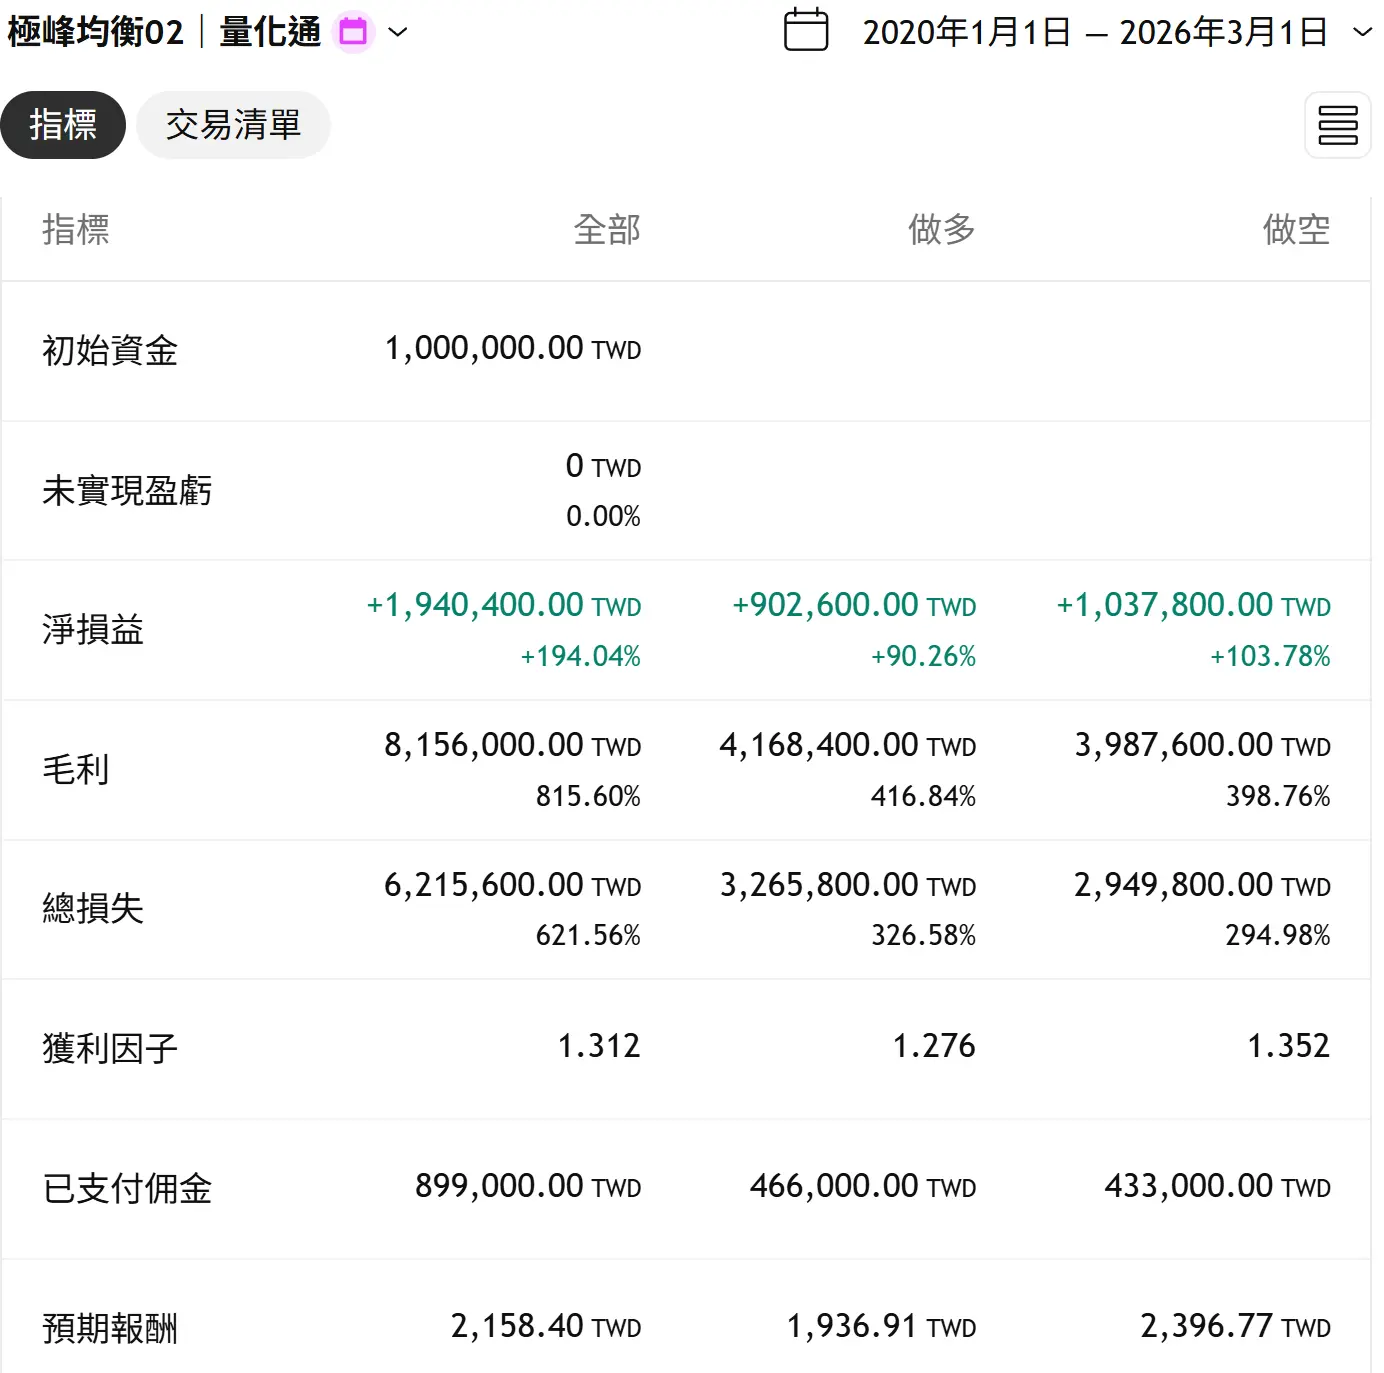Viewport: 1384px width, 1373px height.
Task: Click the 全部 column header
Action: [606, 230]
